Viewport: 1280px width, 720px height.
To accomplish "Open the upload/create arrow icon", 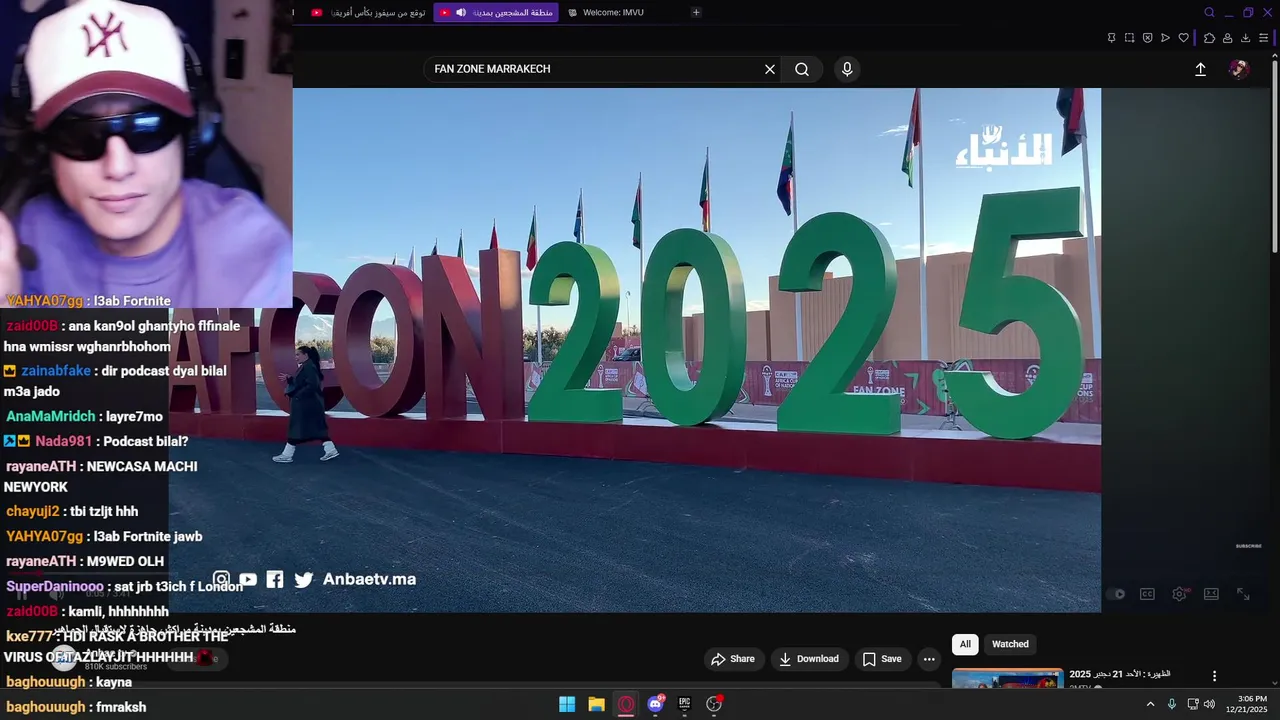I will tap(1200, 69).
